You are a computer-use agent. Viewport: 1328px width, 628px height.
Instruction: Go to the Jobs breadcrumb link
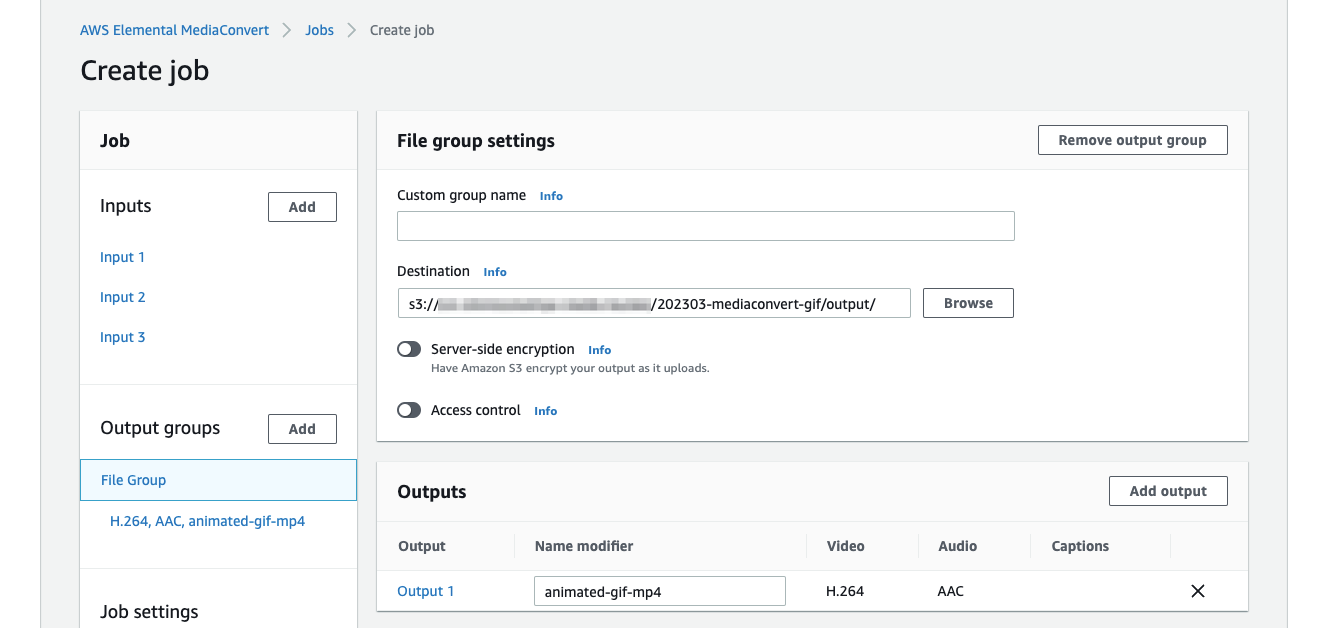tap(319, 30)
